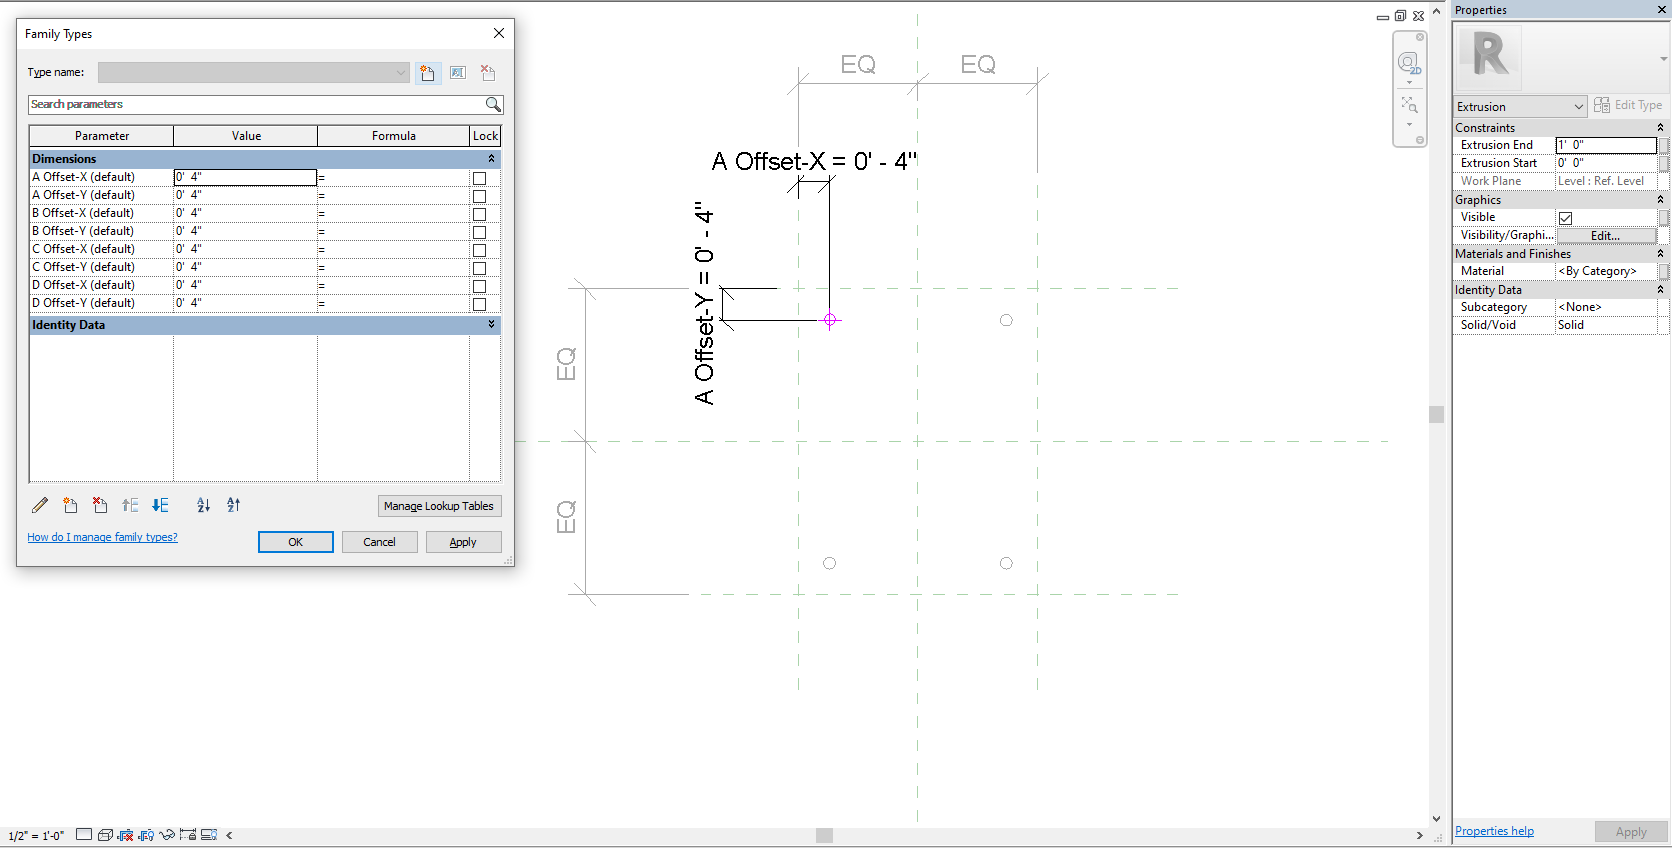Collapse the Constraints section in Properties
This screenshot has height=848, width=1672.
(x=1660, y=128)
